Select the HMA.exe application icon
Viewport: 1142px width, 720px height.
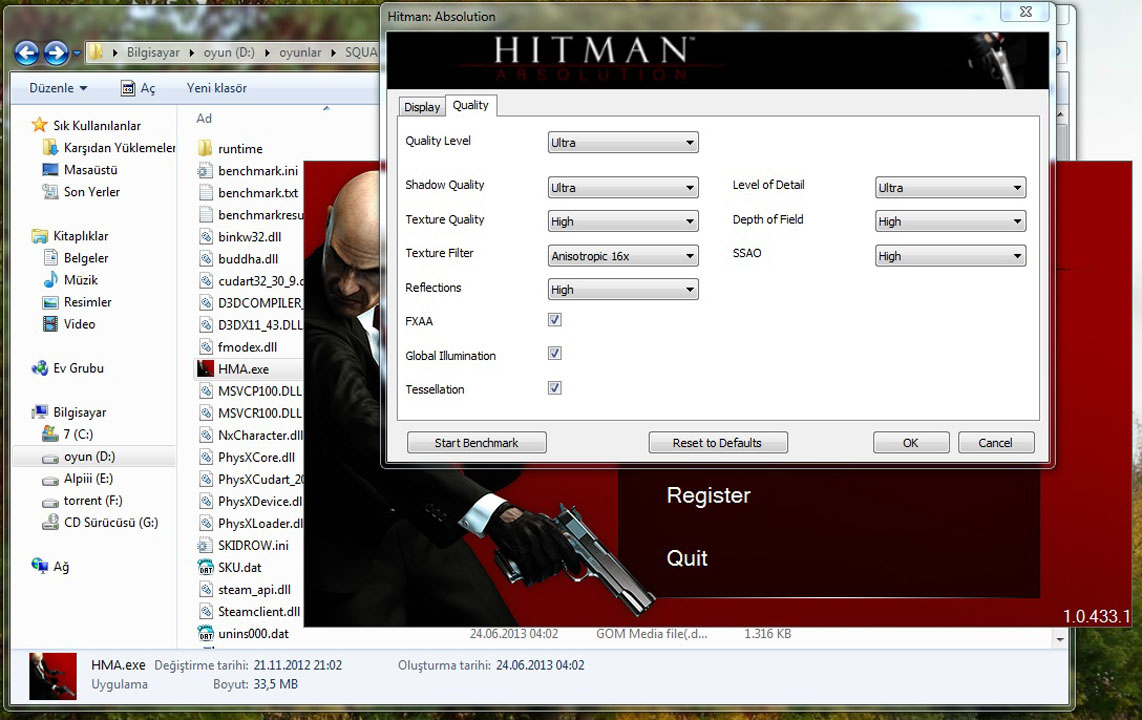(x=205, y=368)
